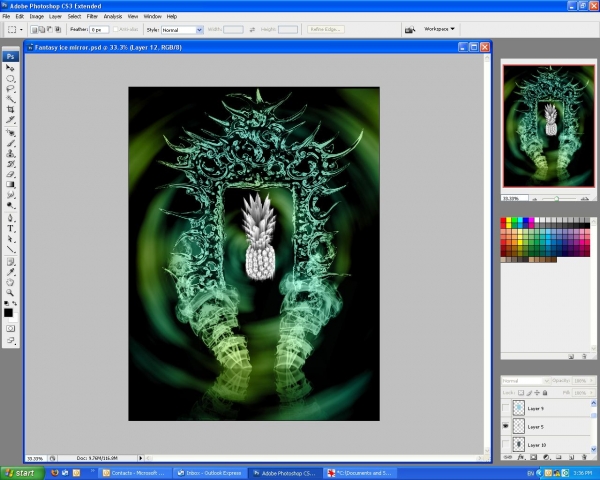600x480 pixels.
Task: Click the foreground color swatch
Action: 8,313
